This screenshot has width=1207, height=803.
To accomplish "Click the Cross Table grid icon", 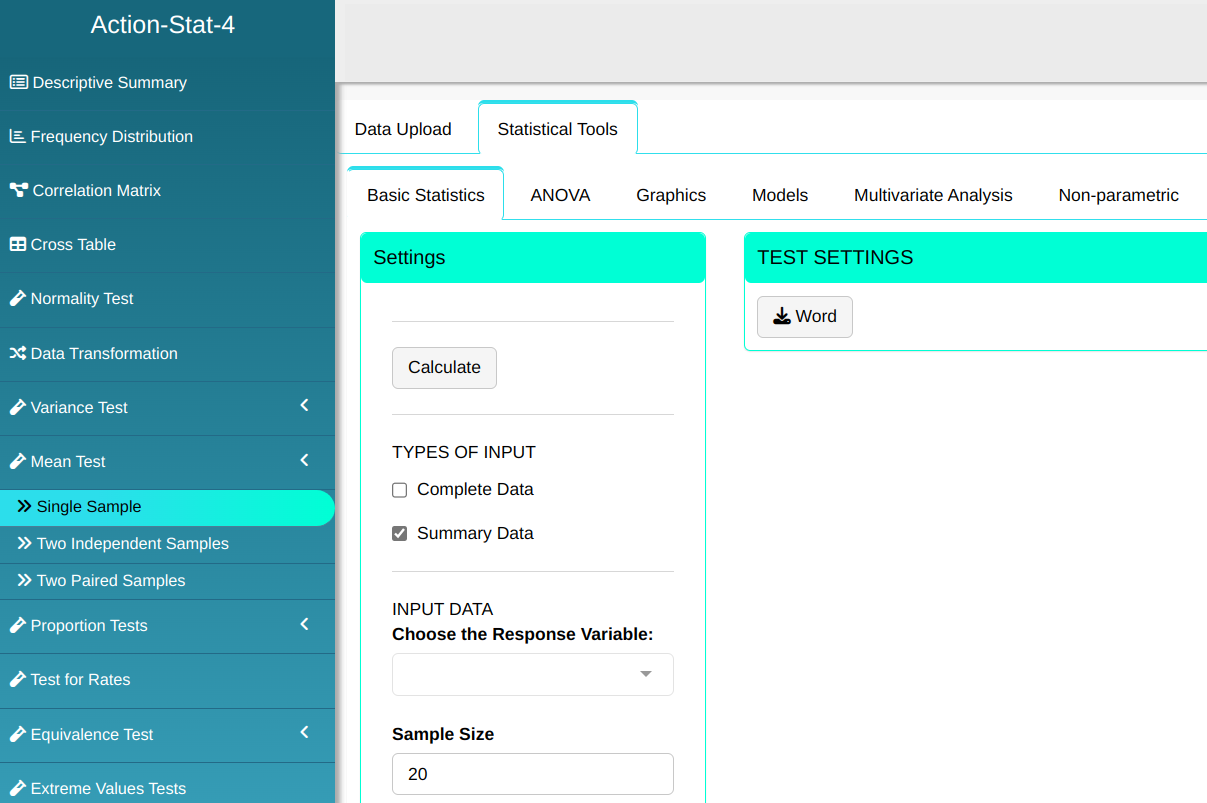I will (x=17, y=245).
